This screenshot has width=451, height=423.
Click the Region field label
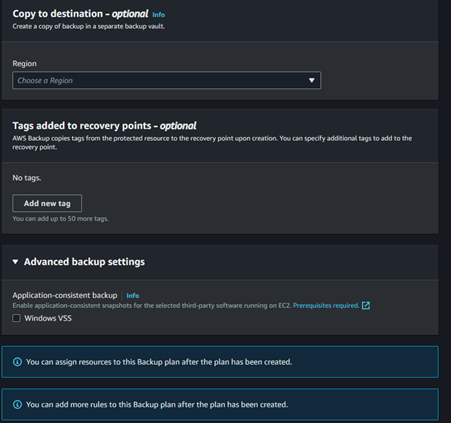point(25,64)
